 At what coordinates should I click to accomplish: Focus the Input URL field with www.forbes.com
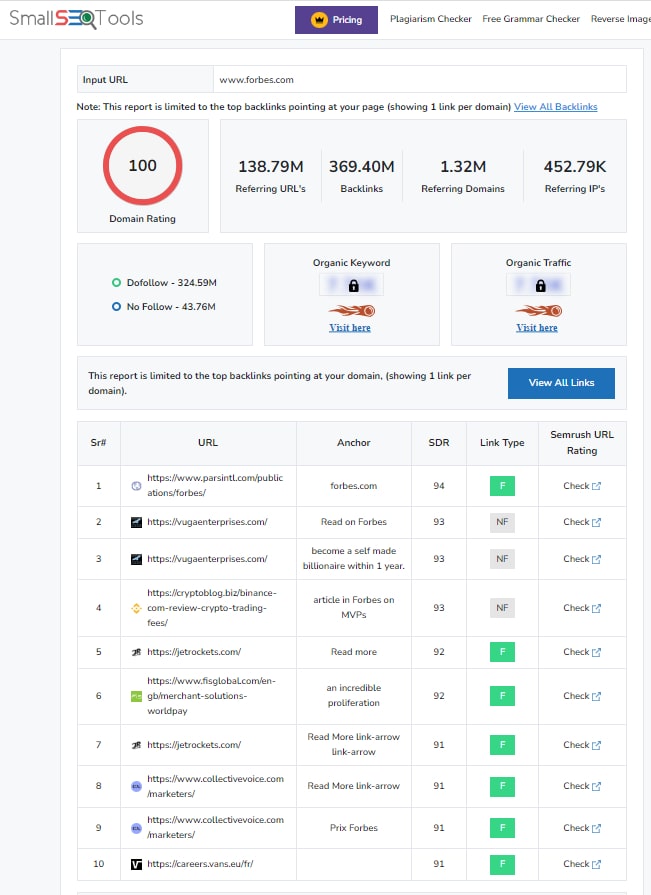419,79
